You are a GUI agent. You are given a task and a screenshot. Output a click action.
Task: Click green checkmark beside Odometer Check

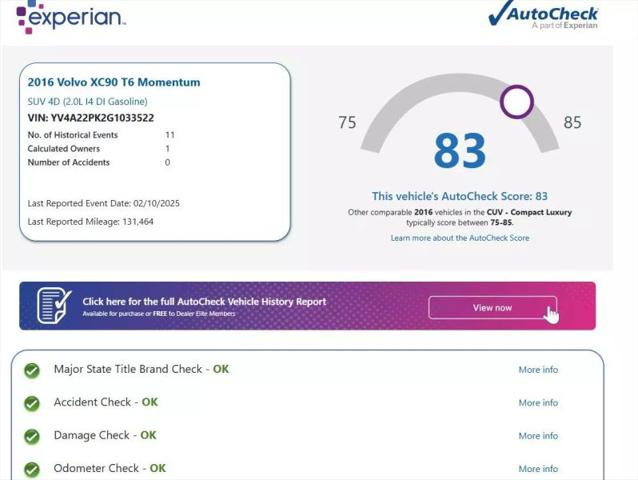point(32,469)
